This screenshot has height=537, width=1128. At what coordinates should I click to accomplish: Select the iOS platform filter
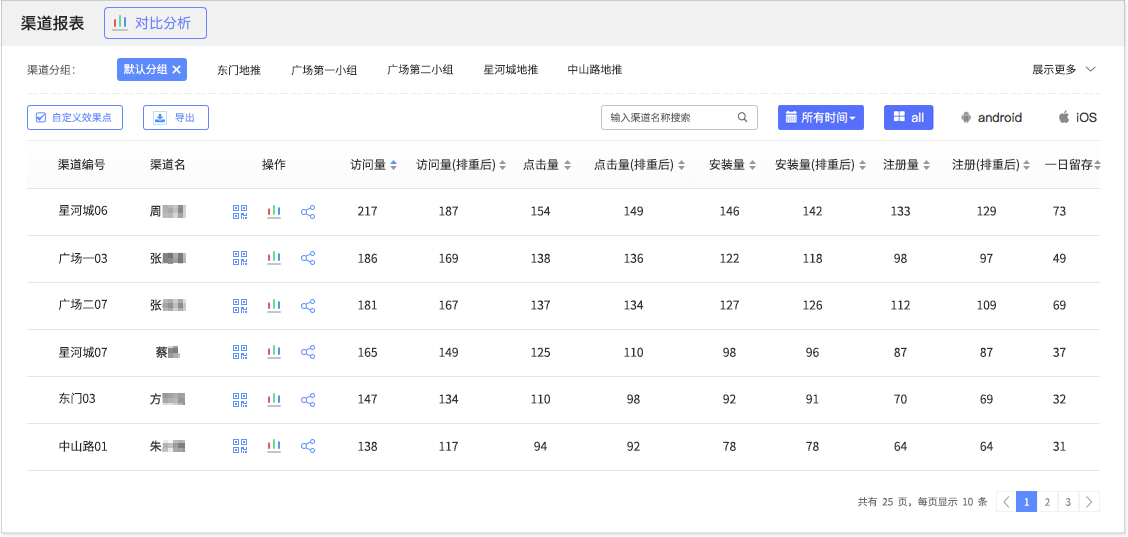coord(1077,118)
